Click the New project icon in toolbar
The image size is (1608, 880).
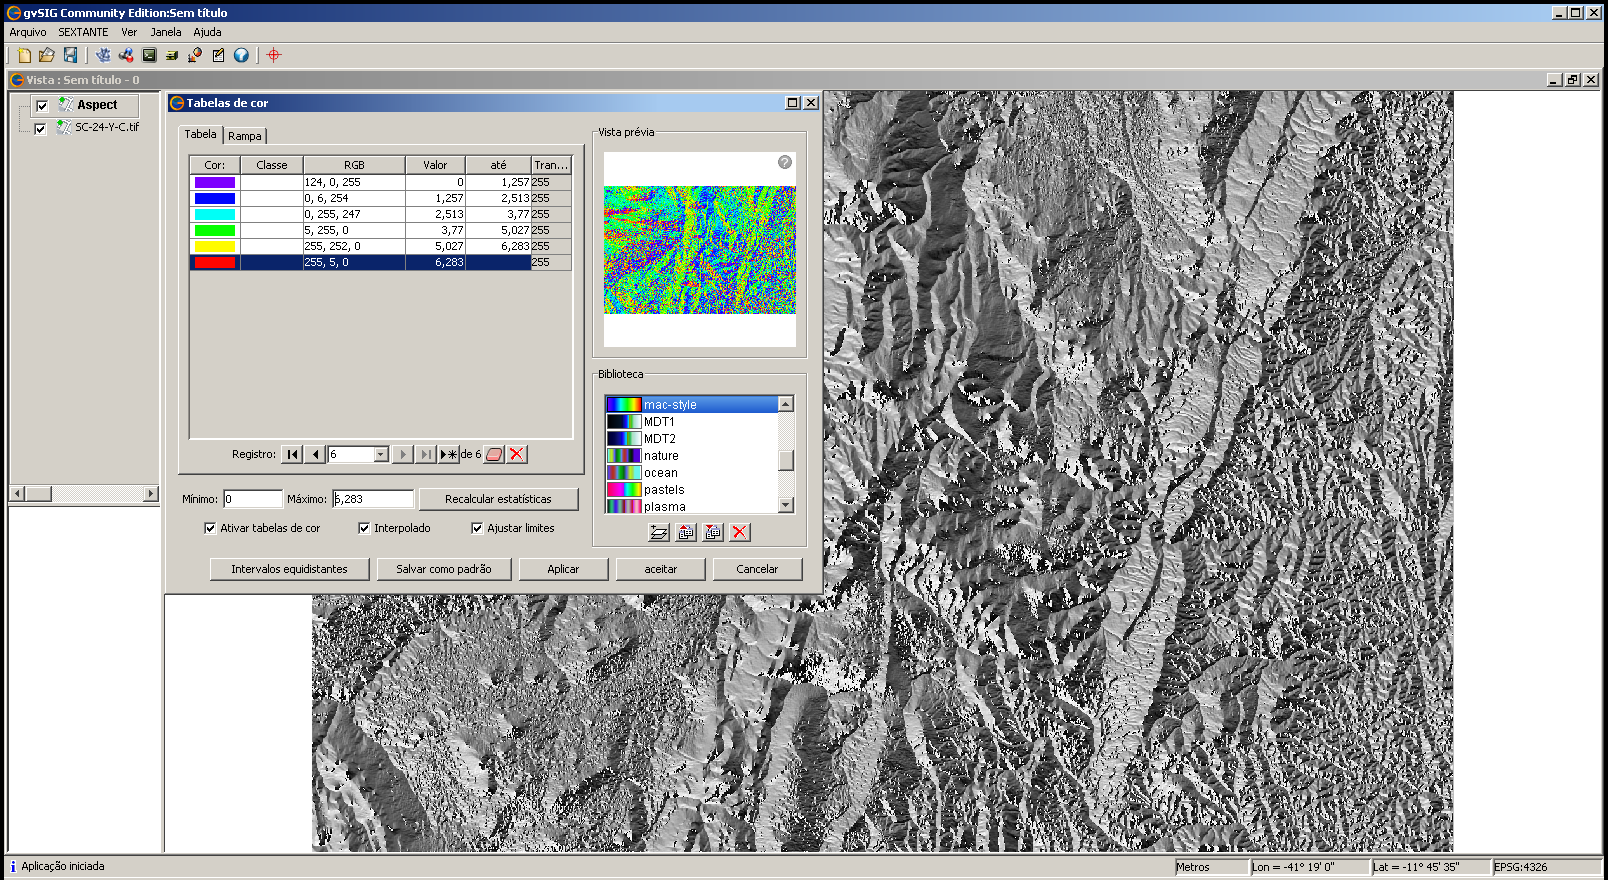point(24,55)
